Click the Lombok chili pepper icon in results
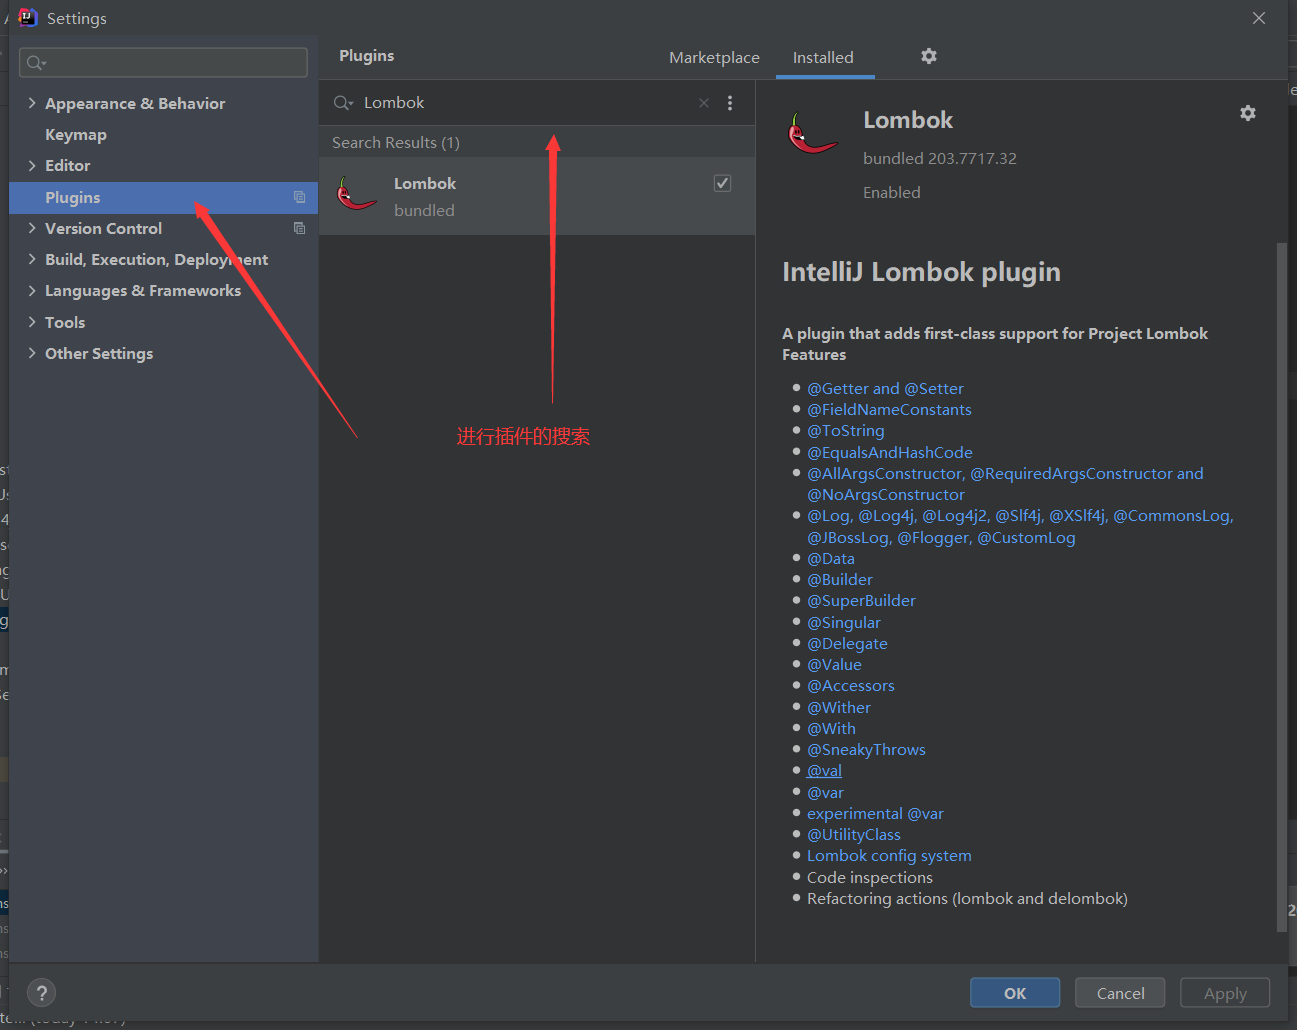The image size is (1297, 1030). tap(356, 194)
